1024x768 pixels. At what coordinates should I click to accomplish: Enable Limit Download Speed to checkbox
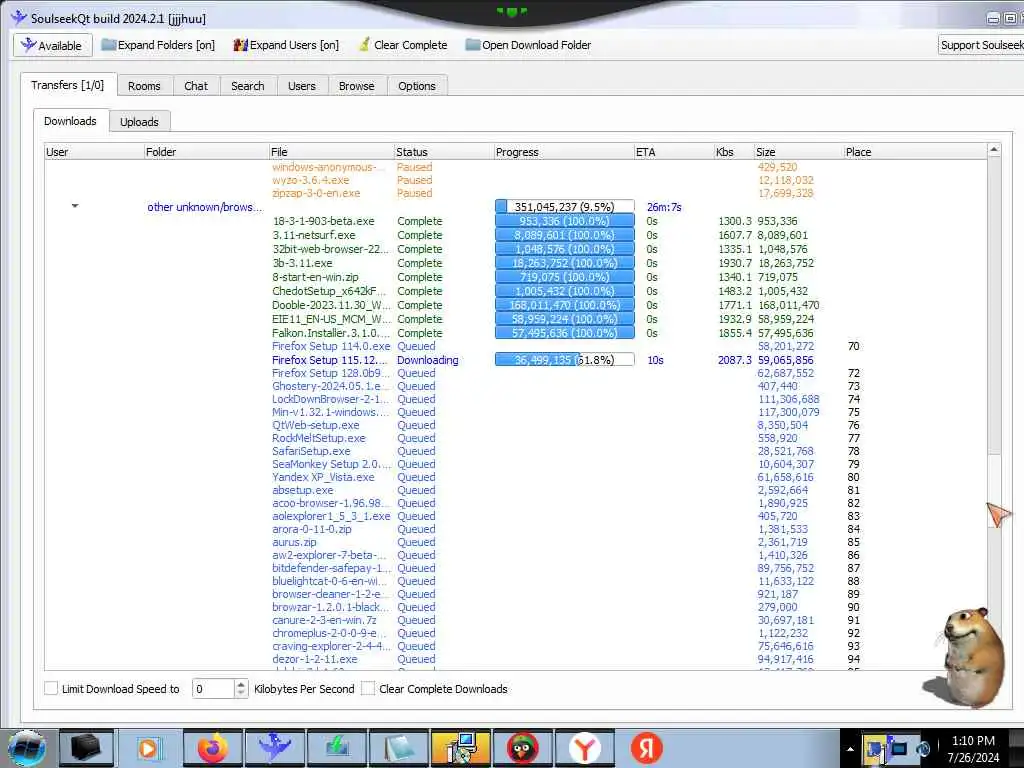(51, 688)
